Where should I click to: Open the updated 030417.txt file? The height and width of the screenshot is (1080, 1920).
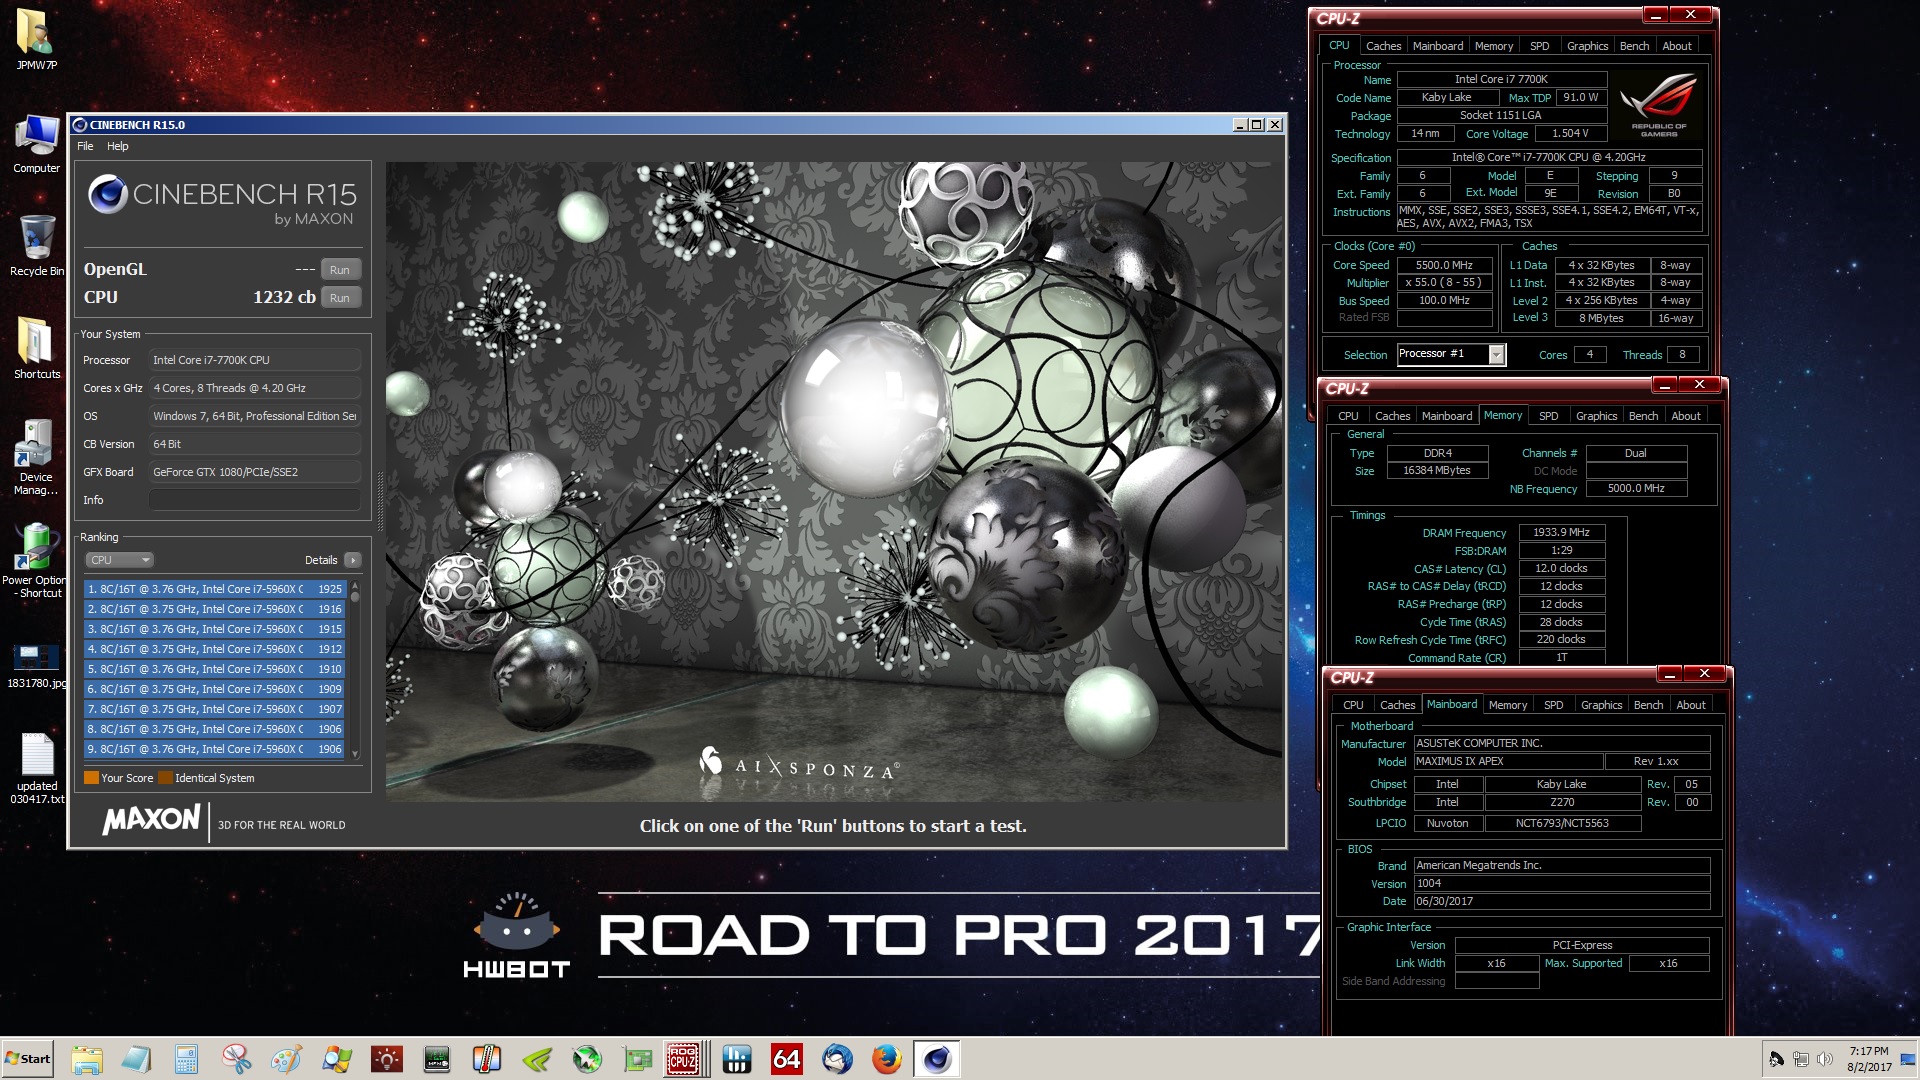(37, 768)
